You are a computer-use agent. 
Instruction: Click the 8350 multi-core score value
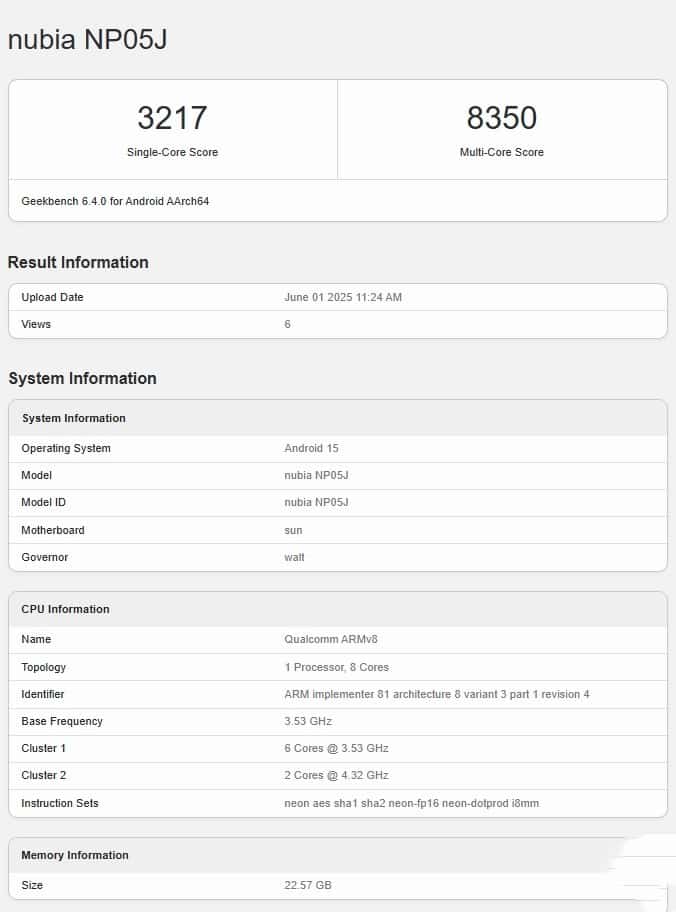point(502,118)
